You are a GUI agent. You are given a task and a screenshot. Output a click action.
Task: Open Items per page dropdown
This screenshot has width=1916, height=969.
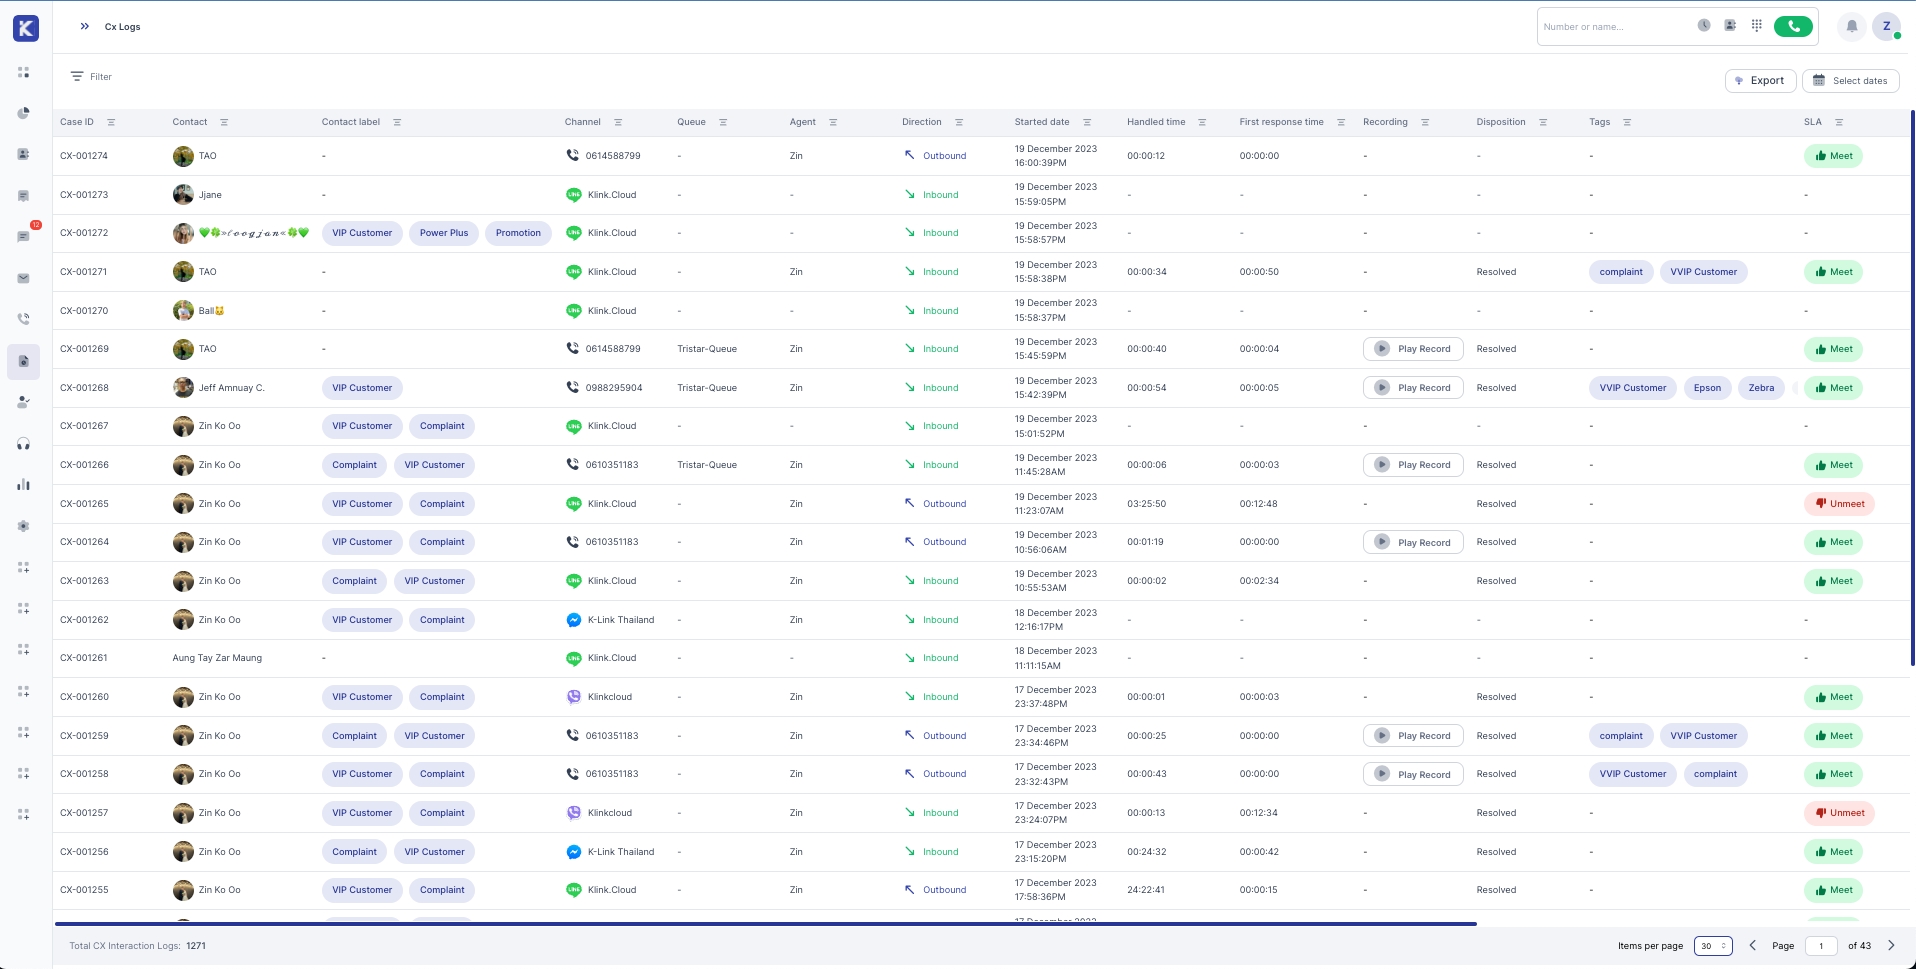click(1713, 946)
